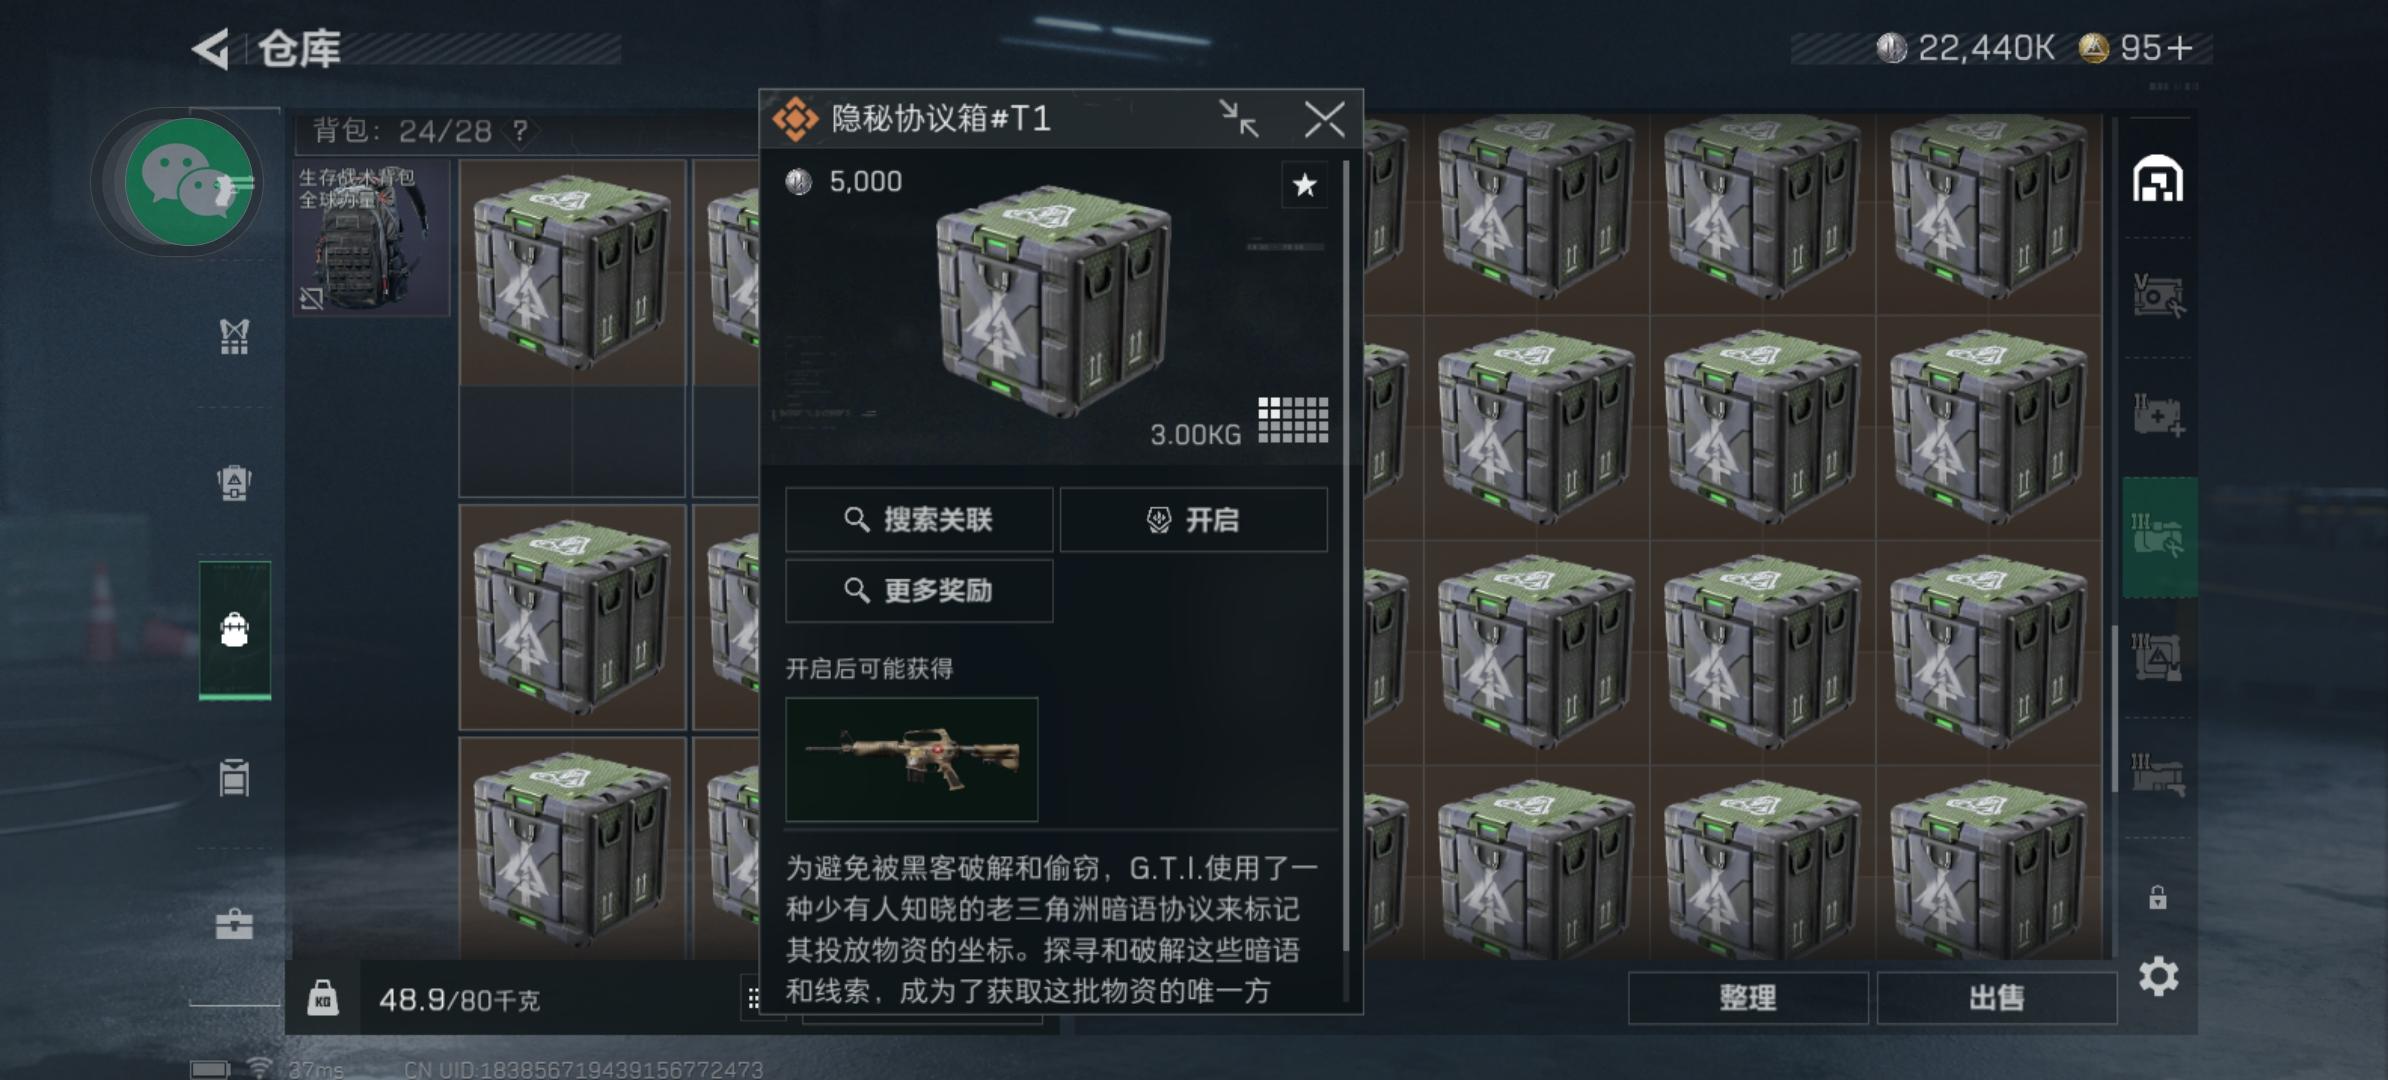The height and width of the screenshot is (1080, 2388).
Task: Open the safe box icon at the top of the right sidebar
Action: pos(2158,180)
